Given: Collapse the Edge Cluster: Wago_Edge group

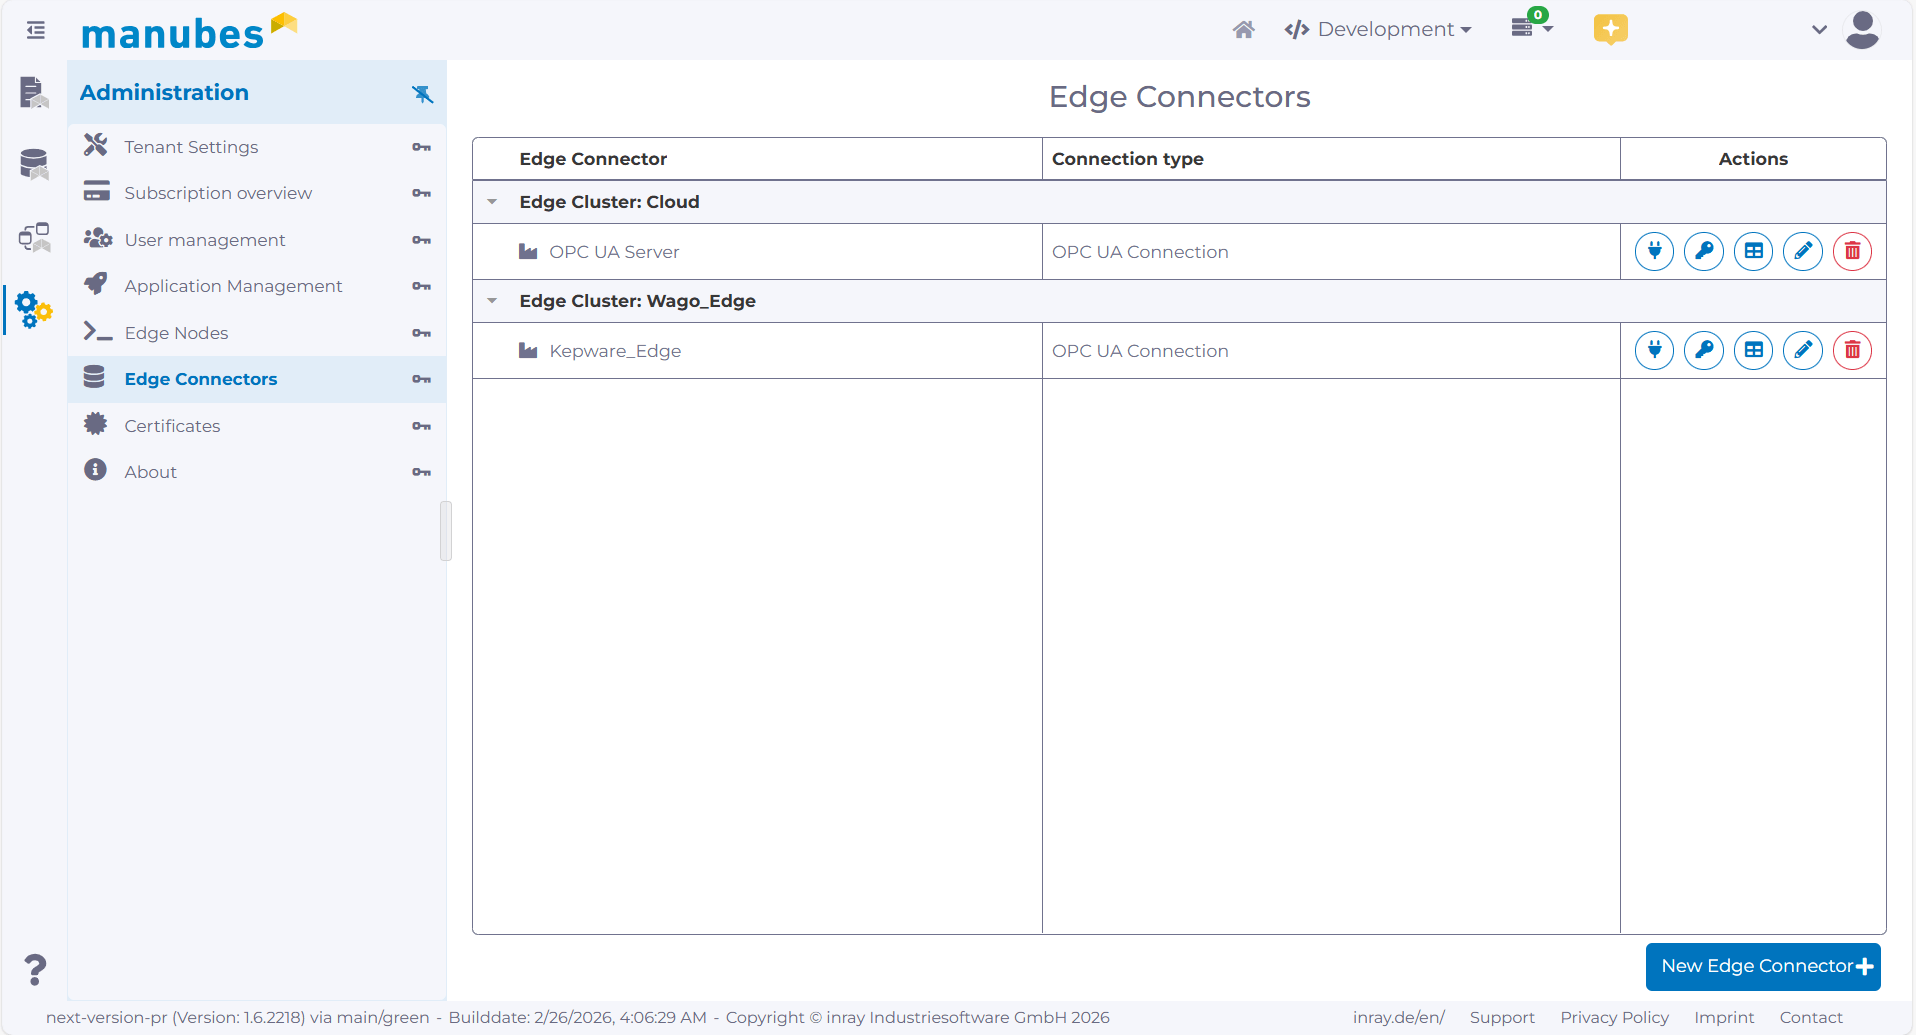Looking at the screenshot, I should coord(491,300).
